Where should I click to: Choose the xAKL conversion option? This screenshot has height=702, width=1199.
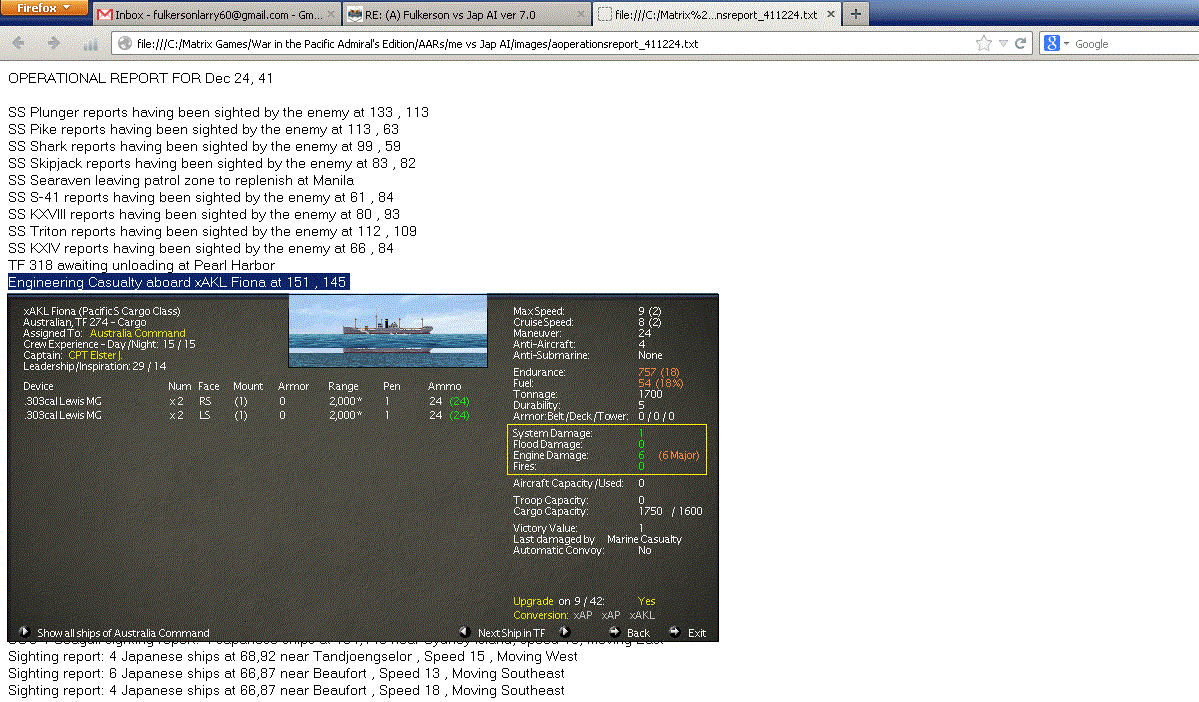click(x=642, y=615)
